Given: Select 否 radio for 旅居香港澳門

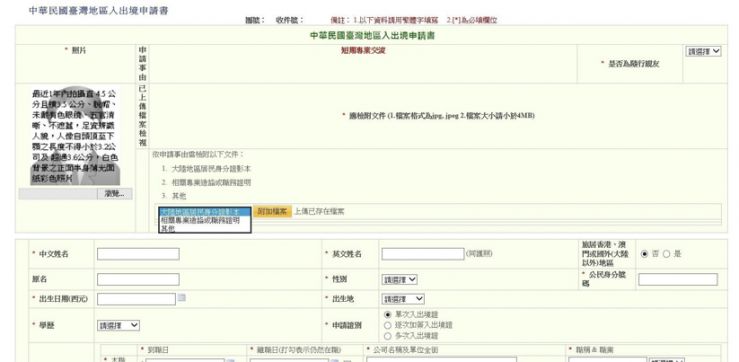Looking at the screenshot, I should [x=644, y=254].
